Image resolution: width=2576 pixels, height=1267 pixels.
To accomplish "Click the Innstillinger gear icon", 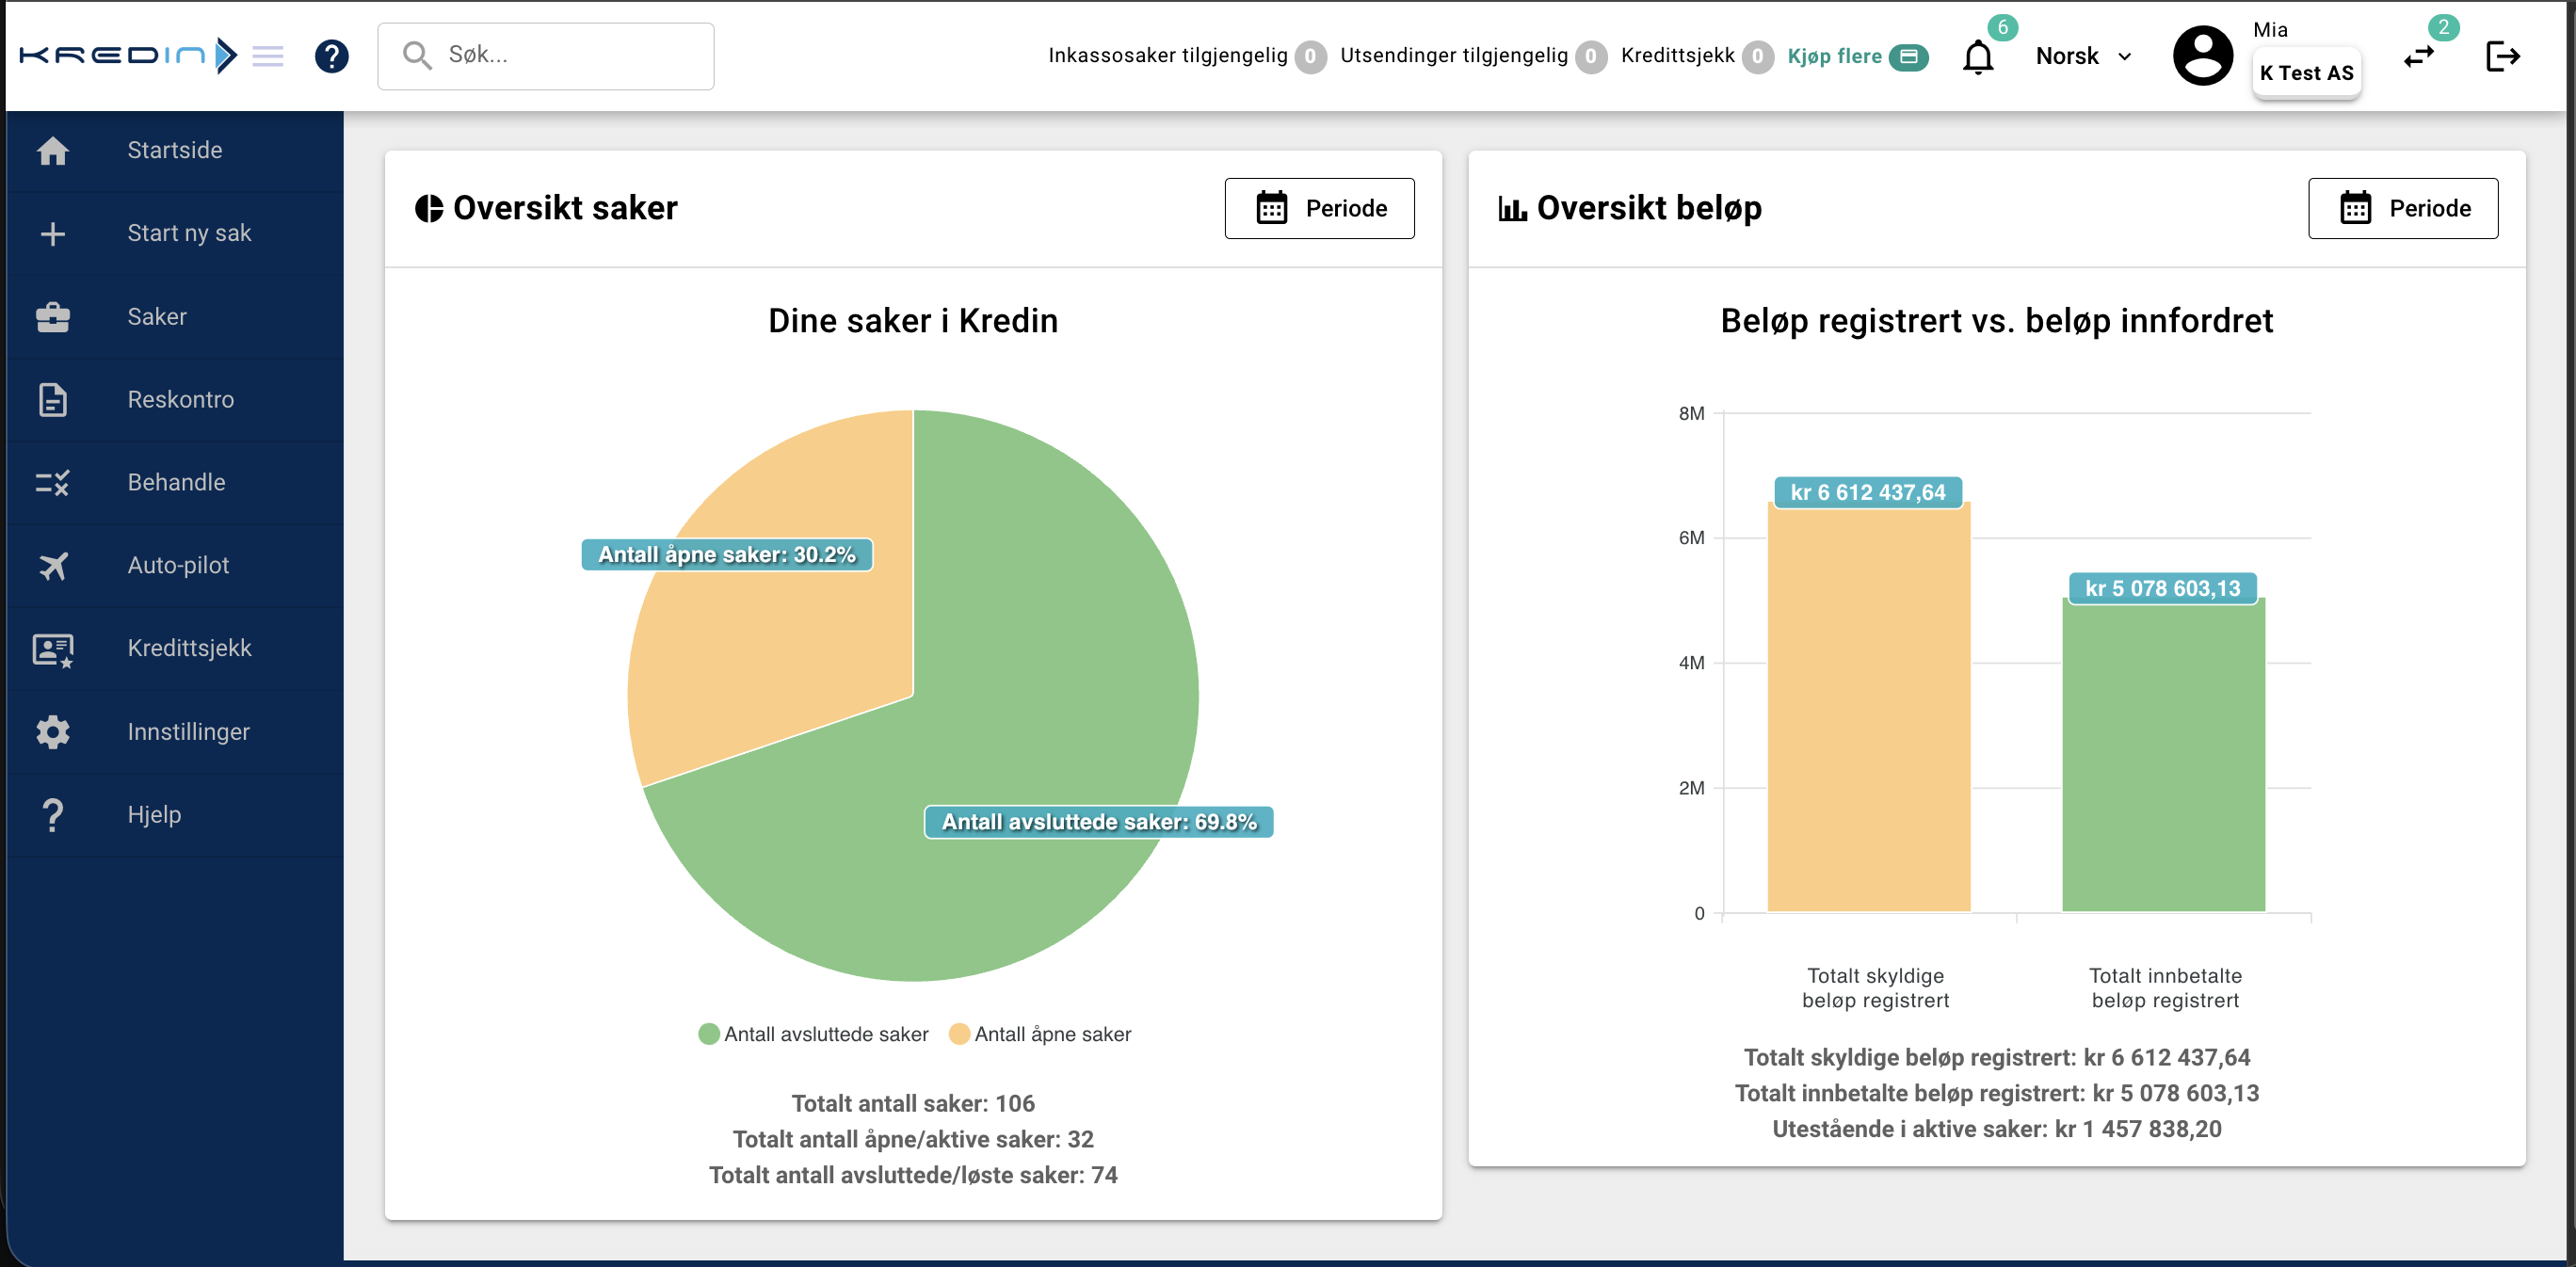I will click(53, 732).
